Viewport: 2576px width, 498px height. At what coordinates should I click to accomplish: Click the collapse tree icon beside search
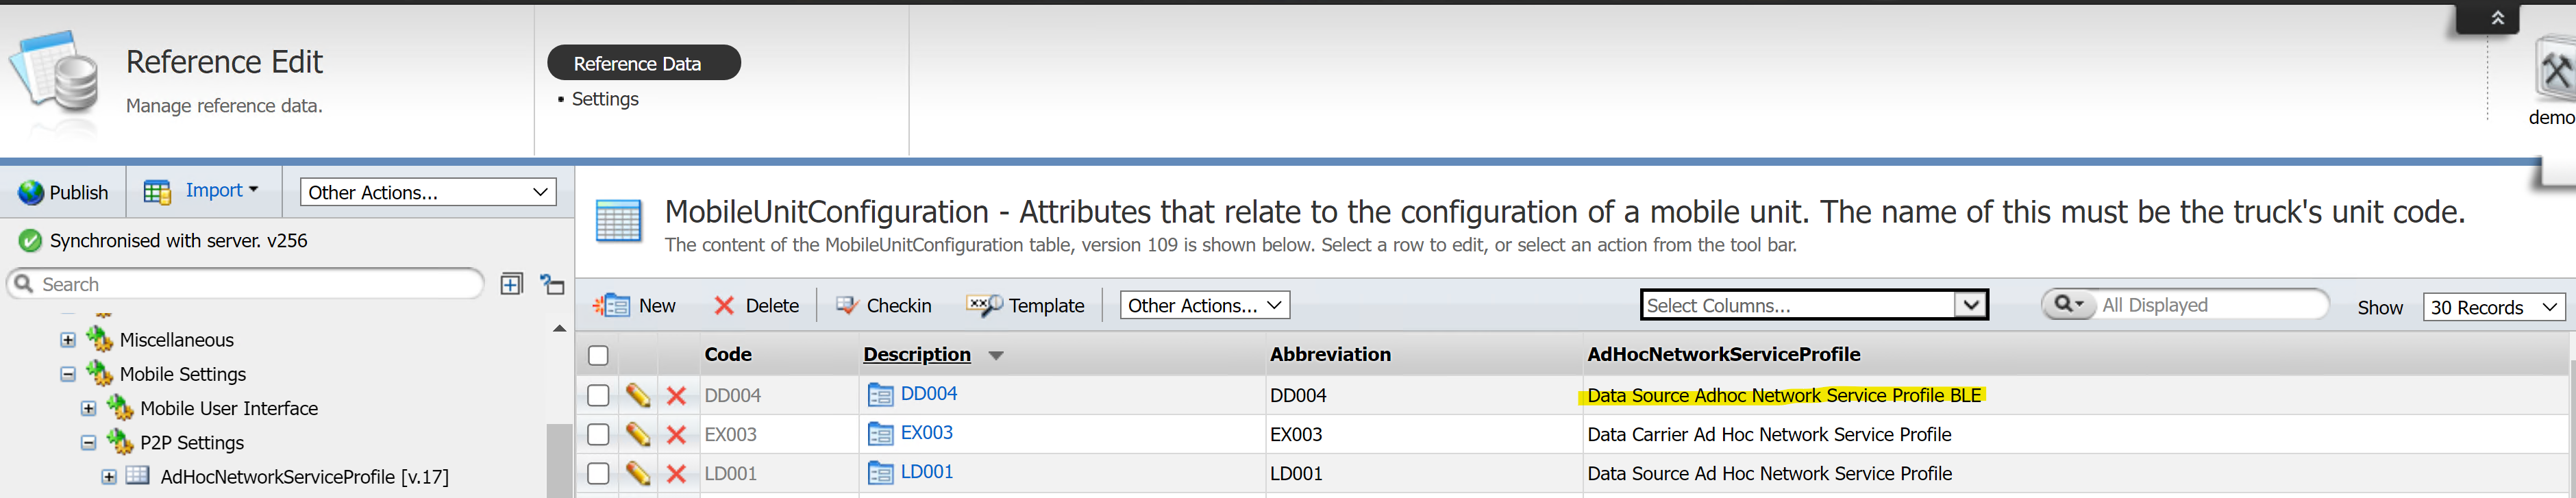(x=552, y=285)
